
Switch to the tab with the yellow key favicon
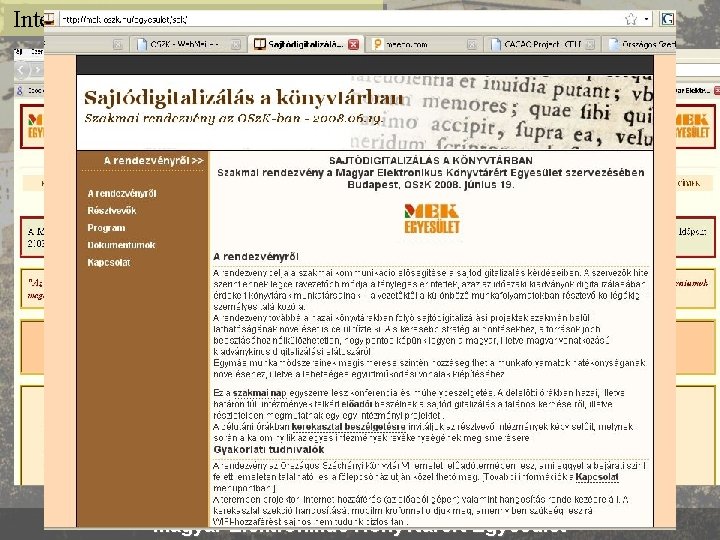pyautogui.click(x=422, y=45)
